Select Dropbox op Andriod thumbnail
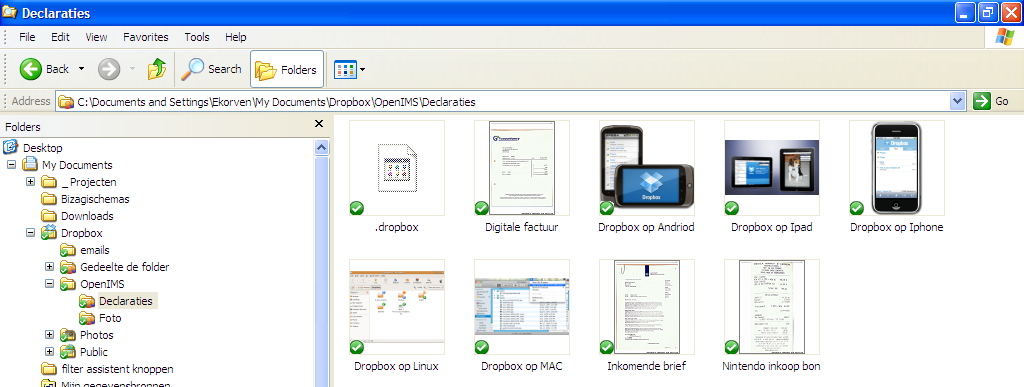Screen dimensions: 1024x387 [647, 168]
